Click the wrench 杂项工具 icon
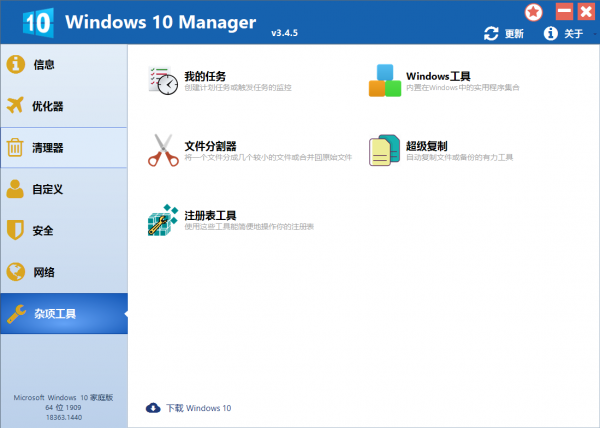600x428 pixels. 16,314
